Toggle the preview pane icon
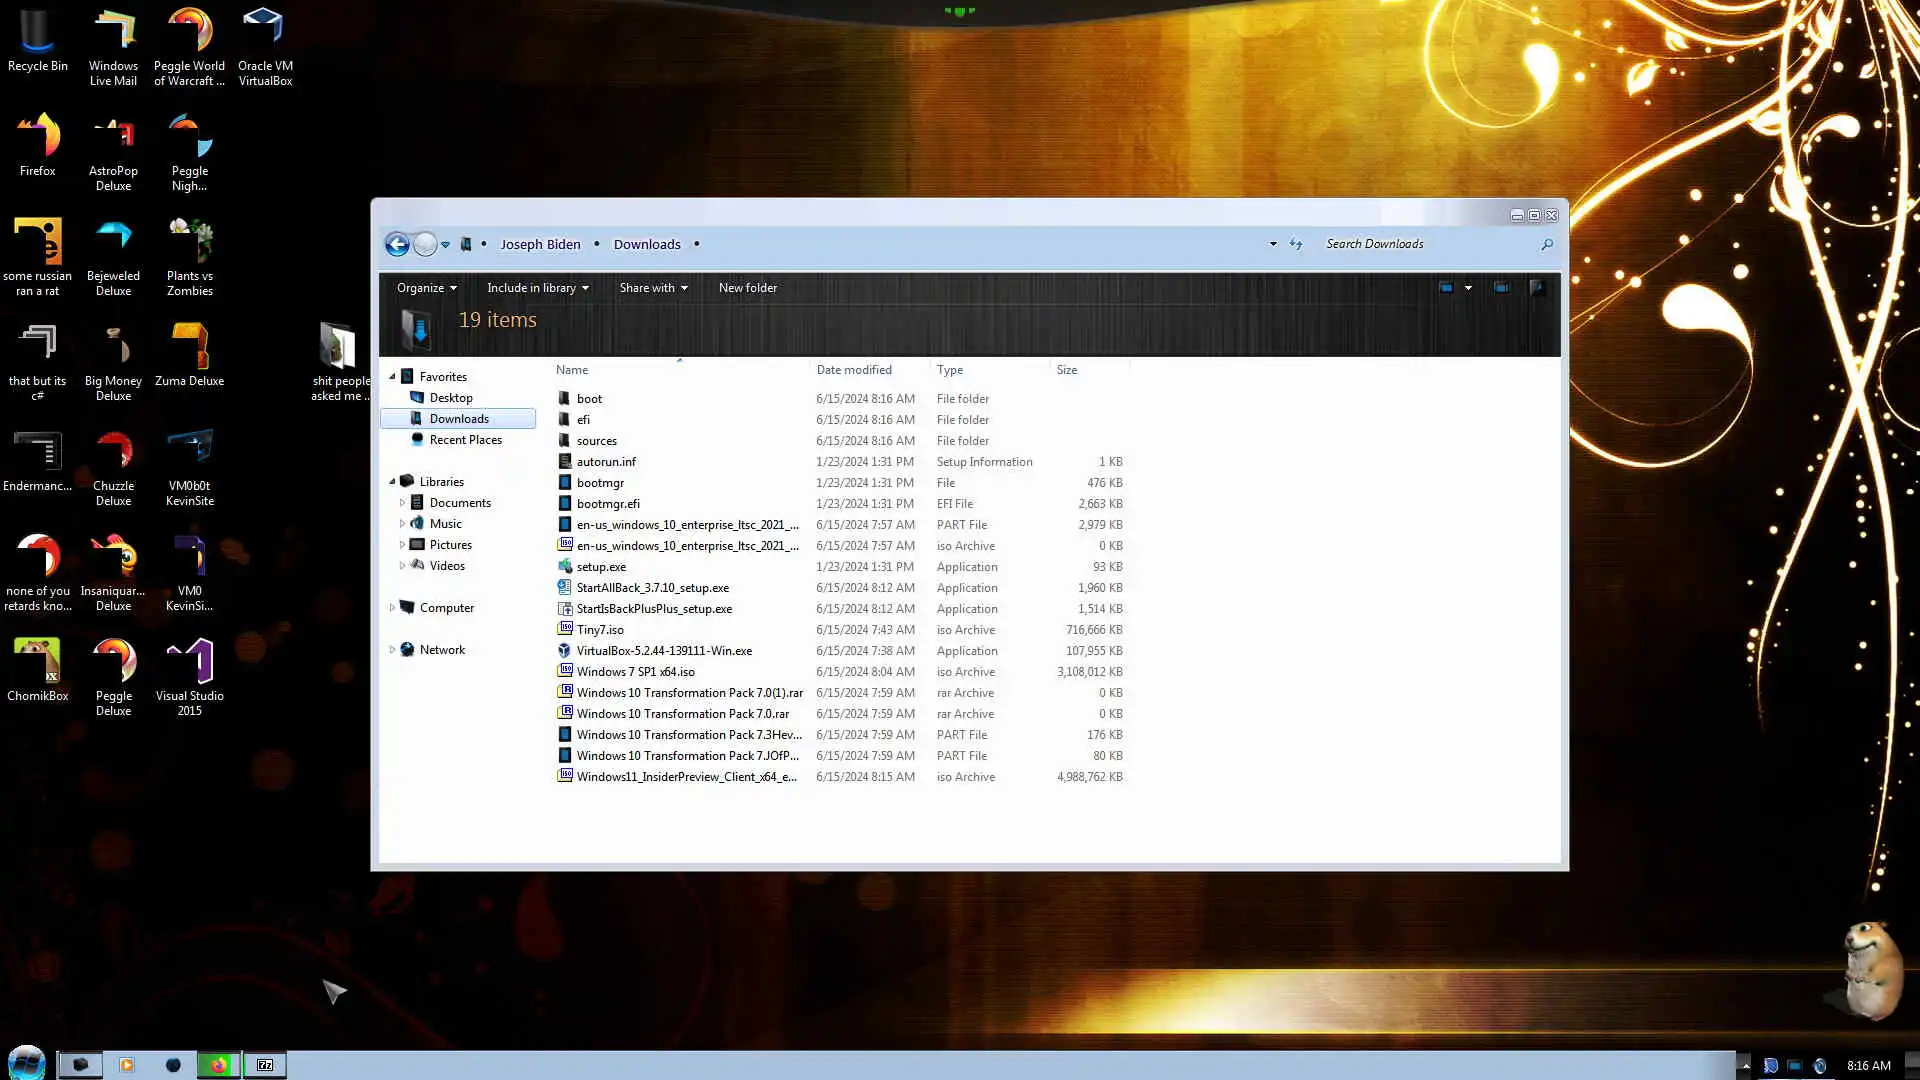Image resolution: width=1920 pixels, height=1080 pixels. (1501, 288)
